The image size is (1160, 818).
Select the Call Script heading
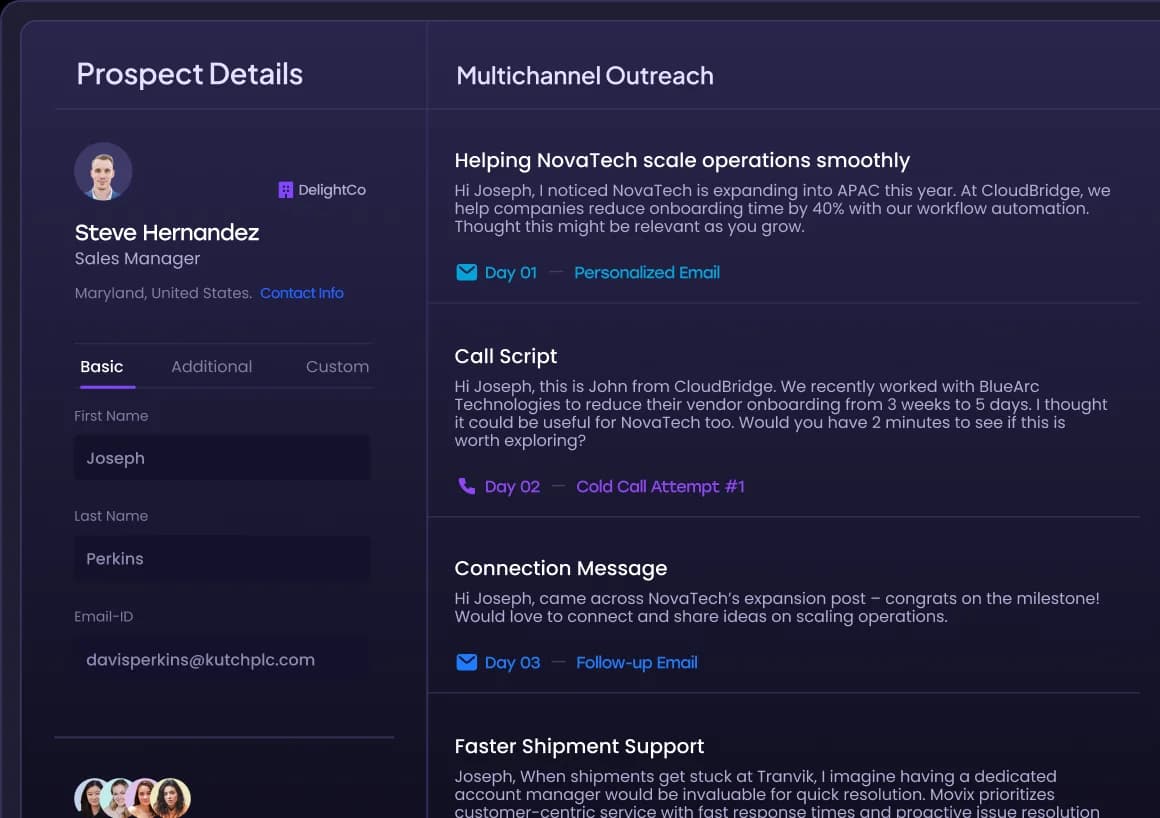[505, 356]
